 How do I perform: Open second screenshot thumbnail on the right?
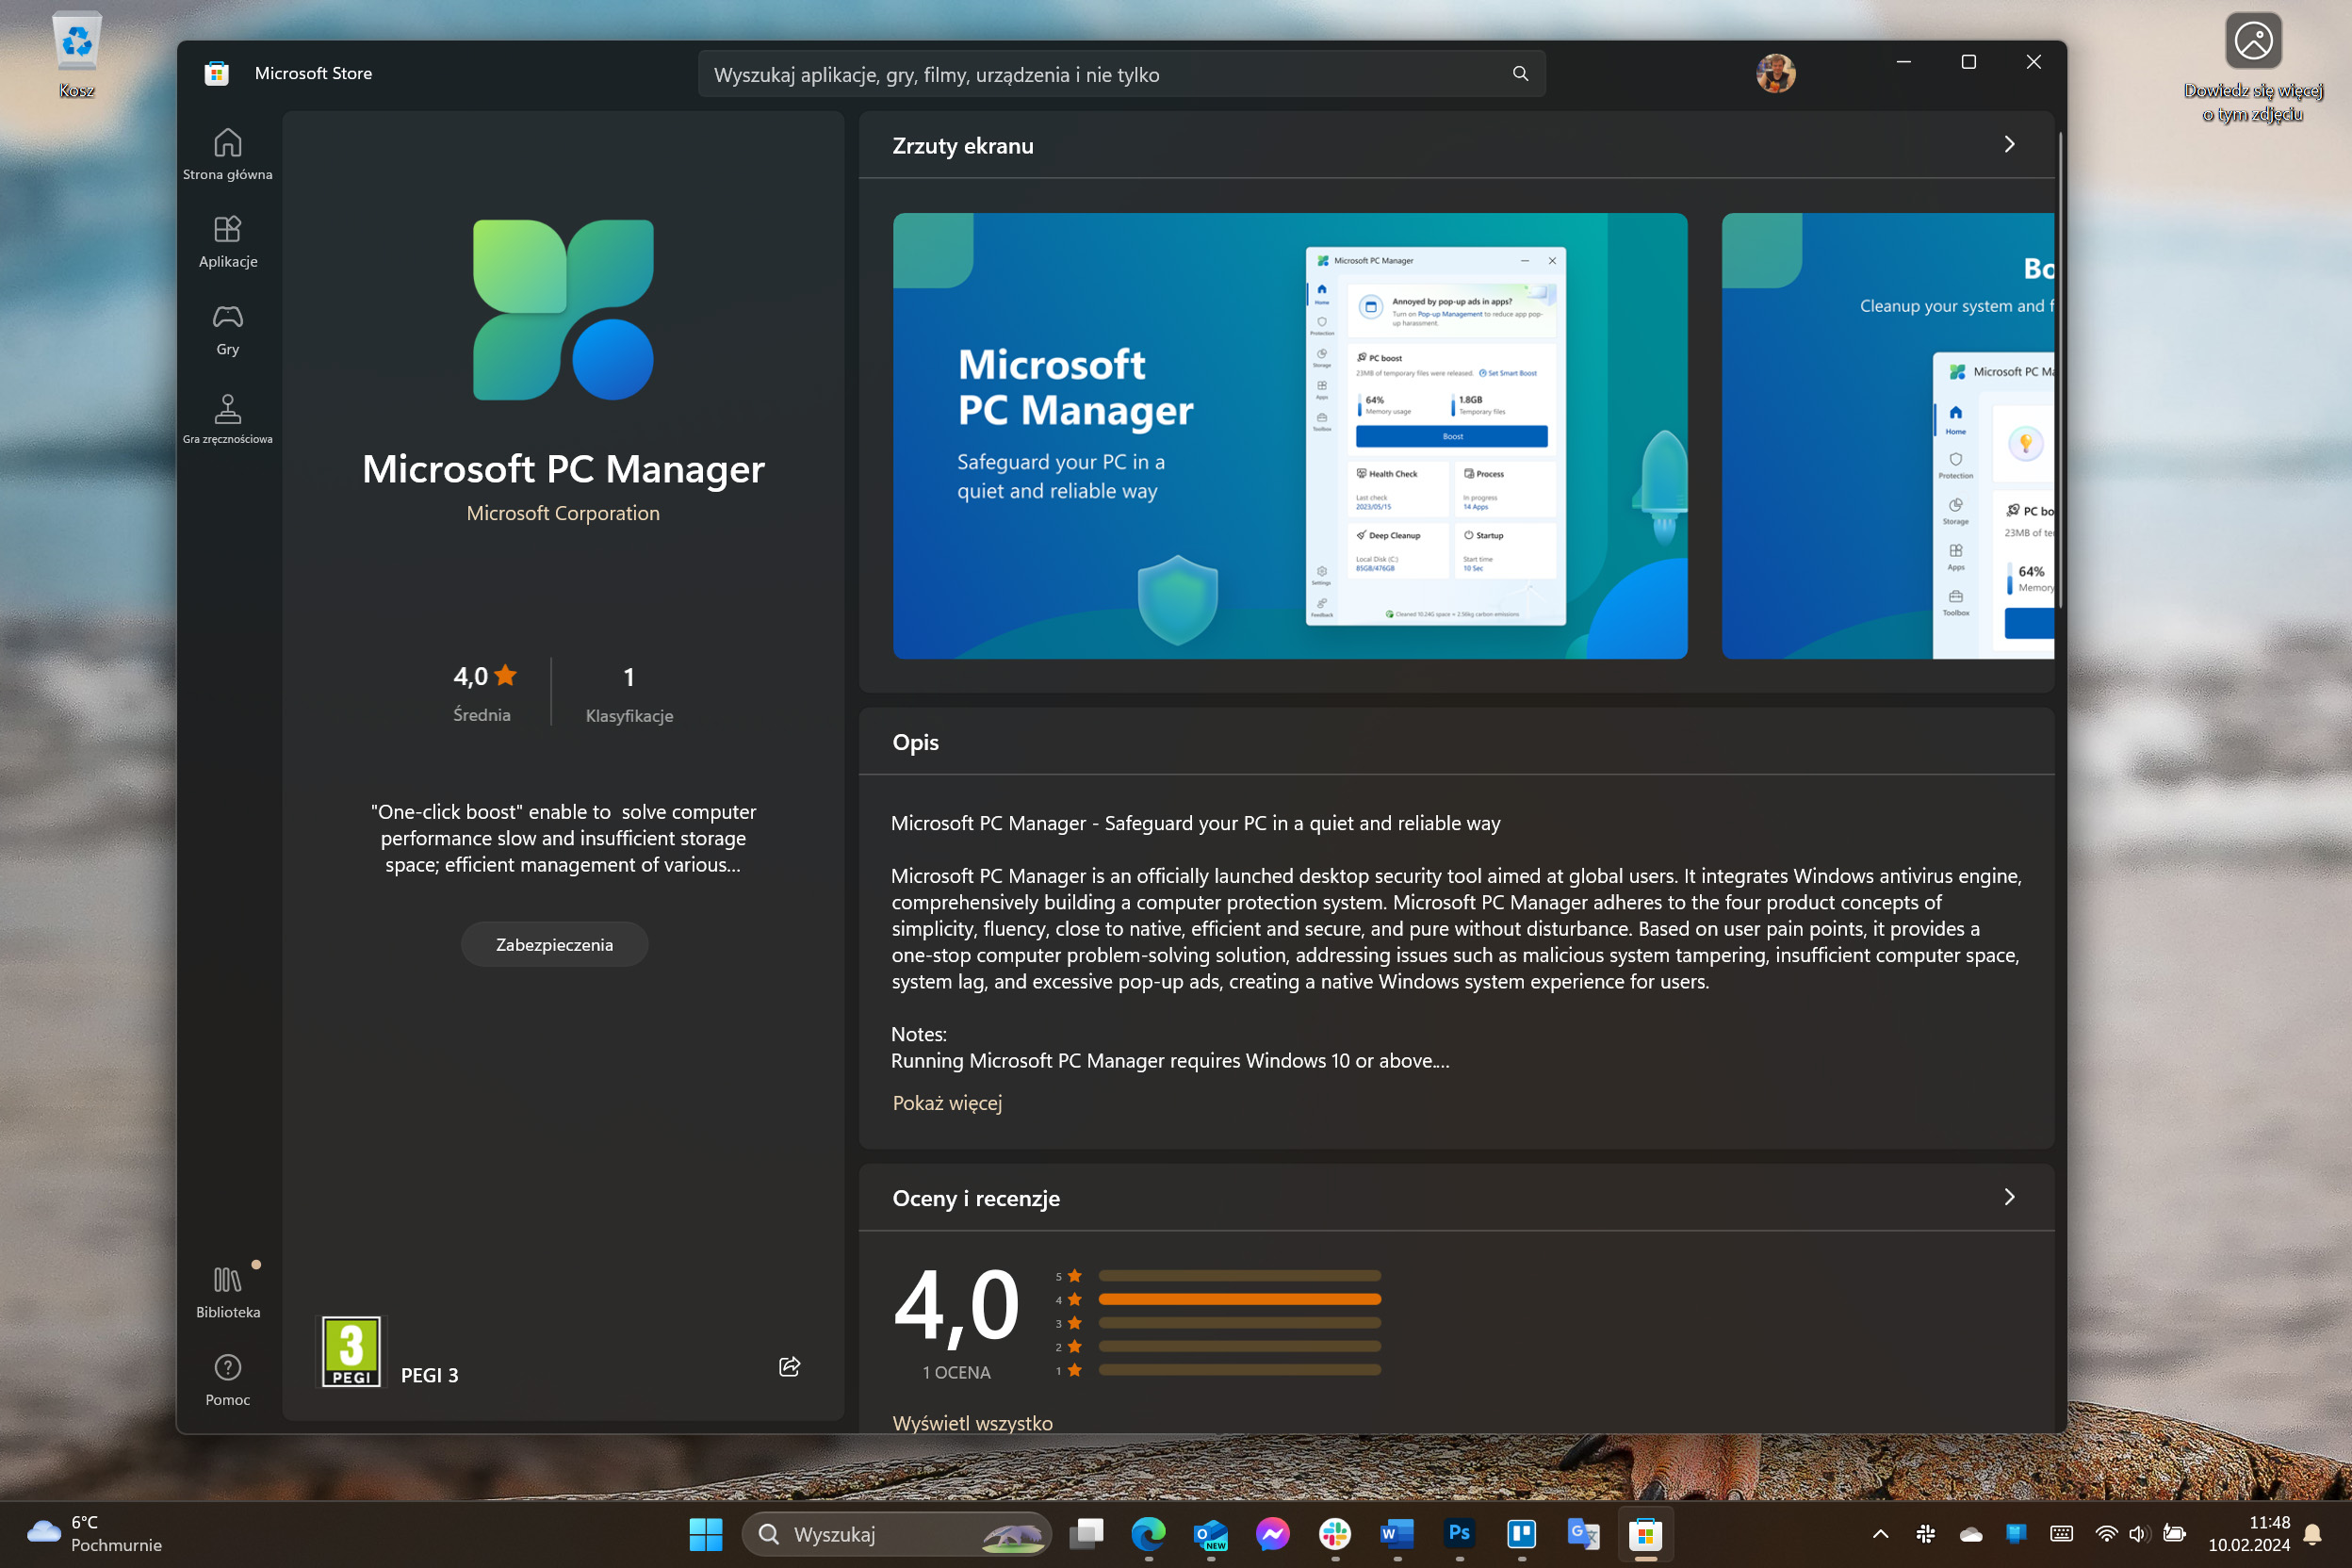point(1888,436)
